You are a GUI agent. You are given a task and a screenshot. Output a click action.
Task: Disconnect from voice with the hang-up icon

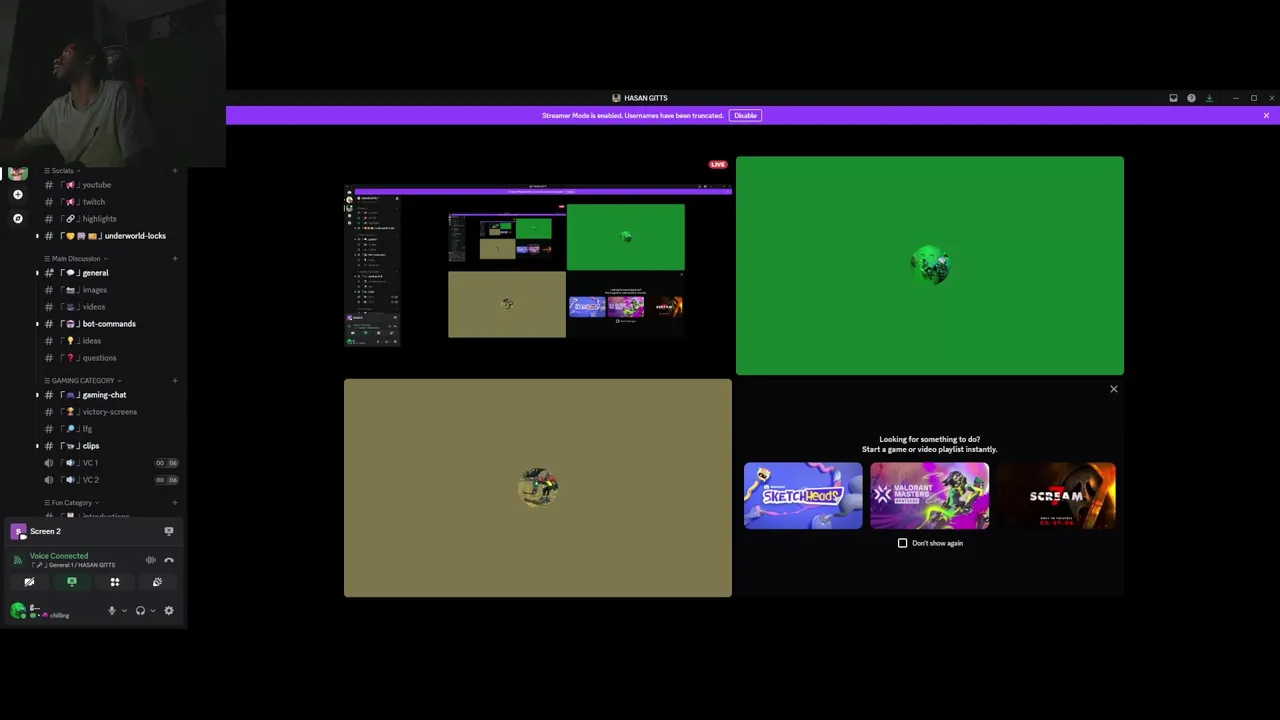(x=169, y=560)
